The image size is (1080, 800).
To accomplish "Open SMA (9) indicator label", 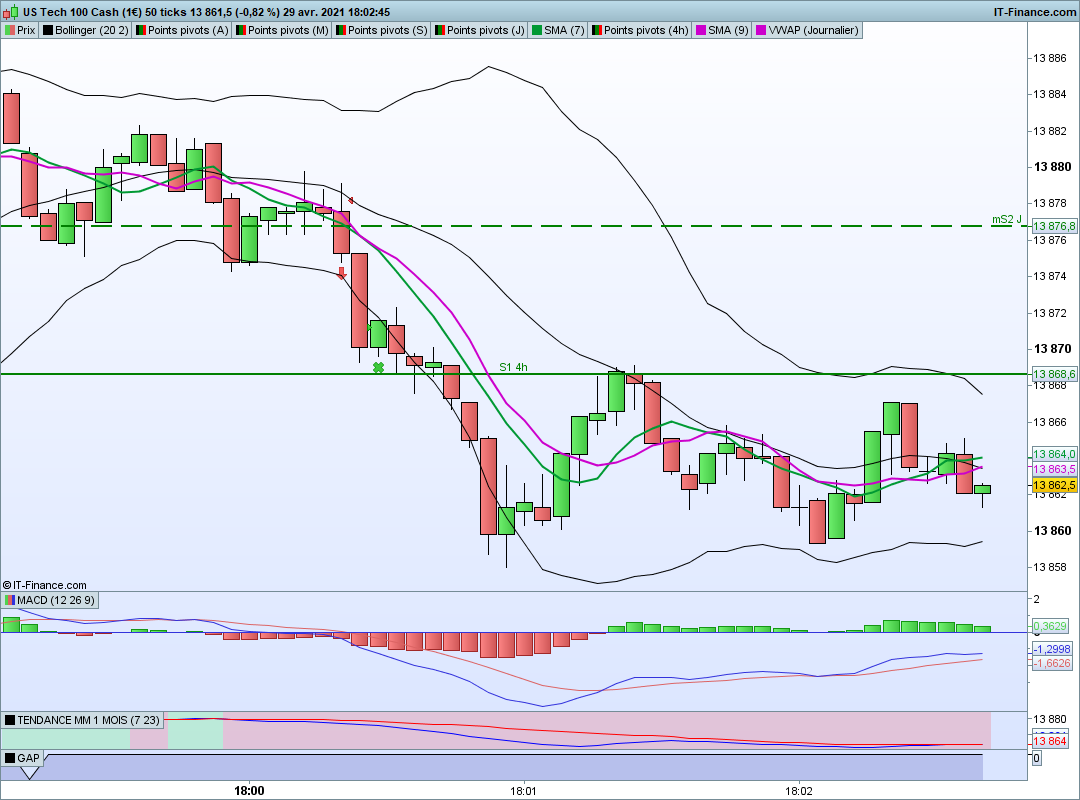I will pos(722,30).
